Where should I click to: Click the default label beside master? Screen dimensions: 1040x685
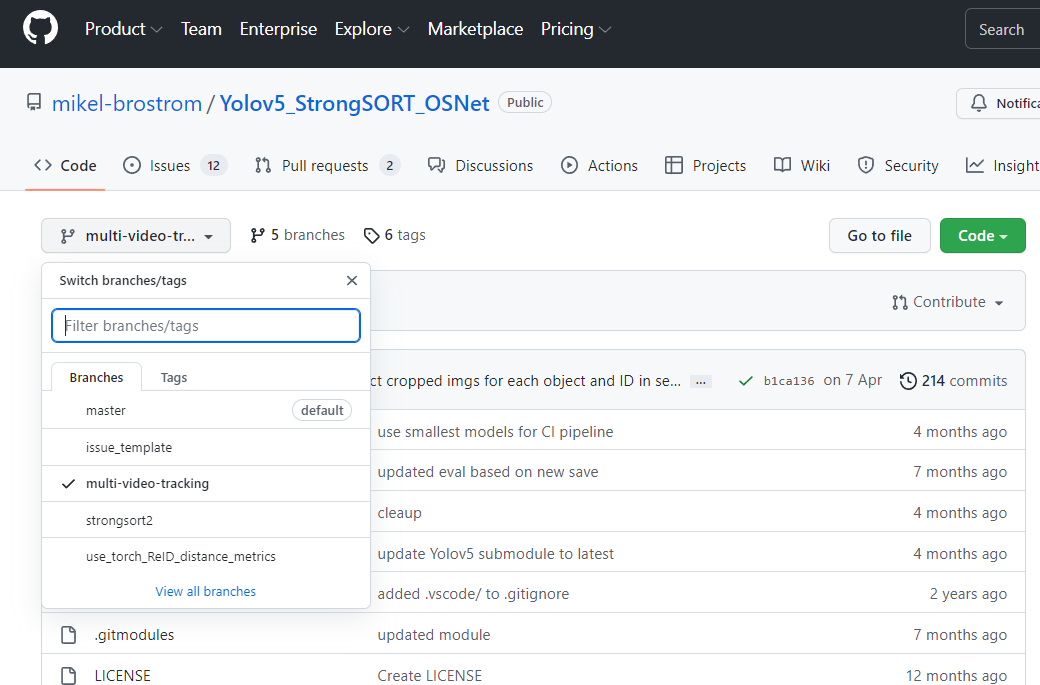(x=322, y=410)
